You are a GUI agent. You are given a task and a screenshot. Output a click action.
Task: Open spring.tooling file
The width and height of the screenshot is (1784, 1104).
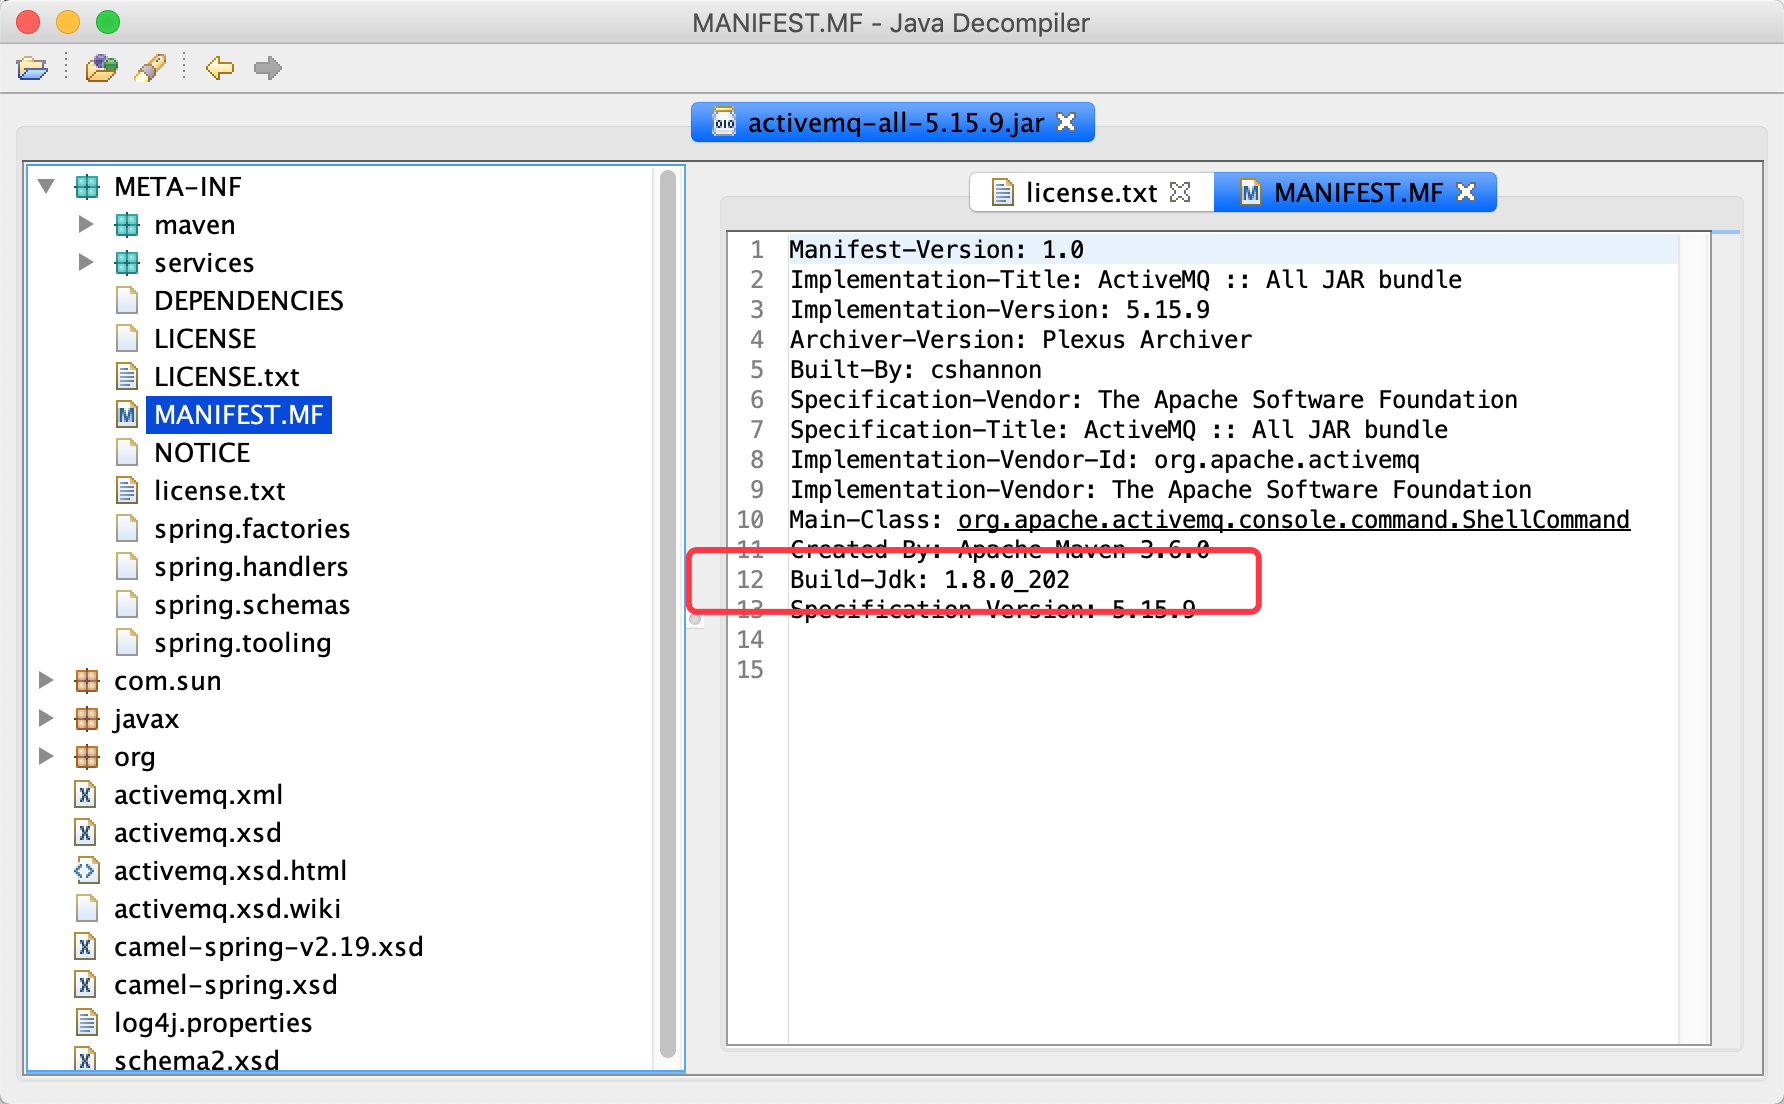tap(243, 643)
